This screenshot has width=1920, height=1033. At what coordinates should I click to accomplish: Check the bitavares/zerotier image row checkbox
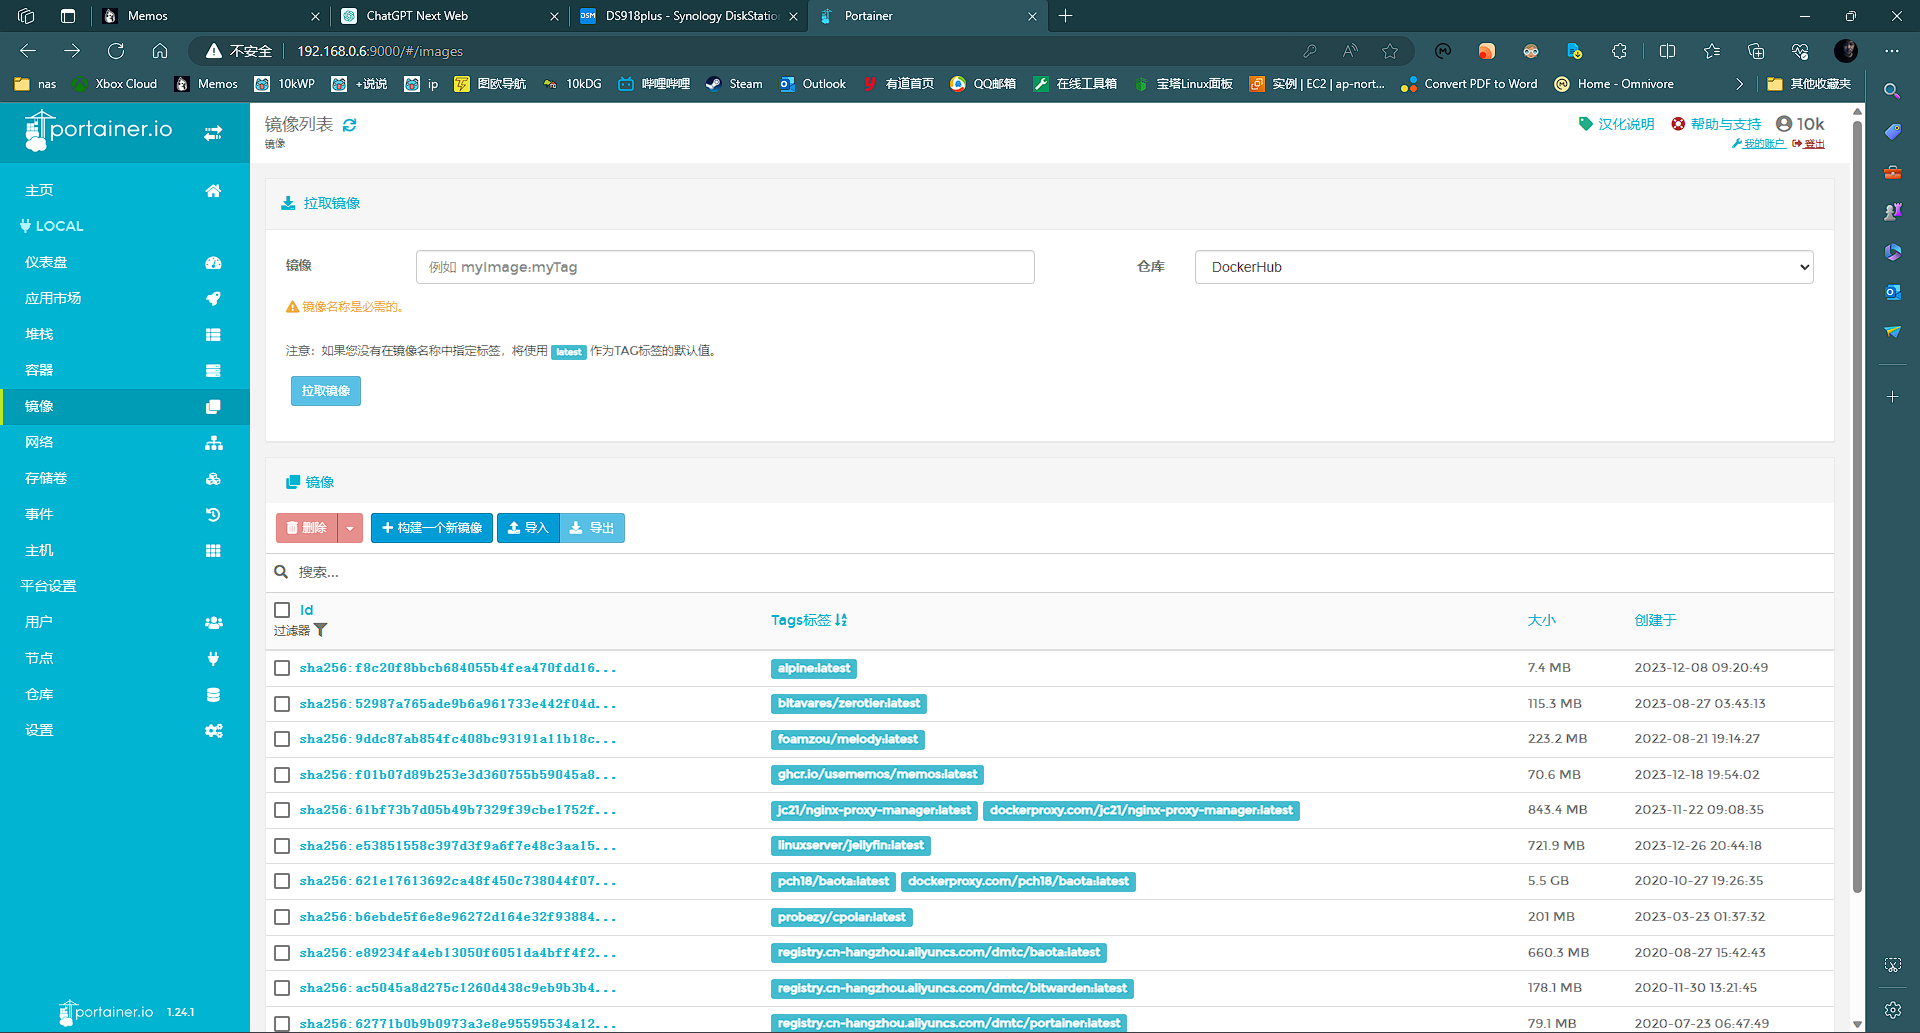tap(282, 704)
